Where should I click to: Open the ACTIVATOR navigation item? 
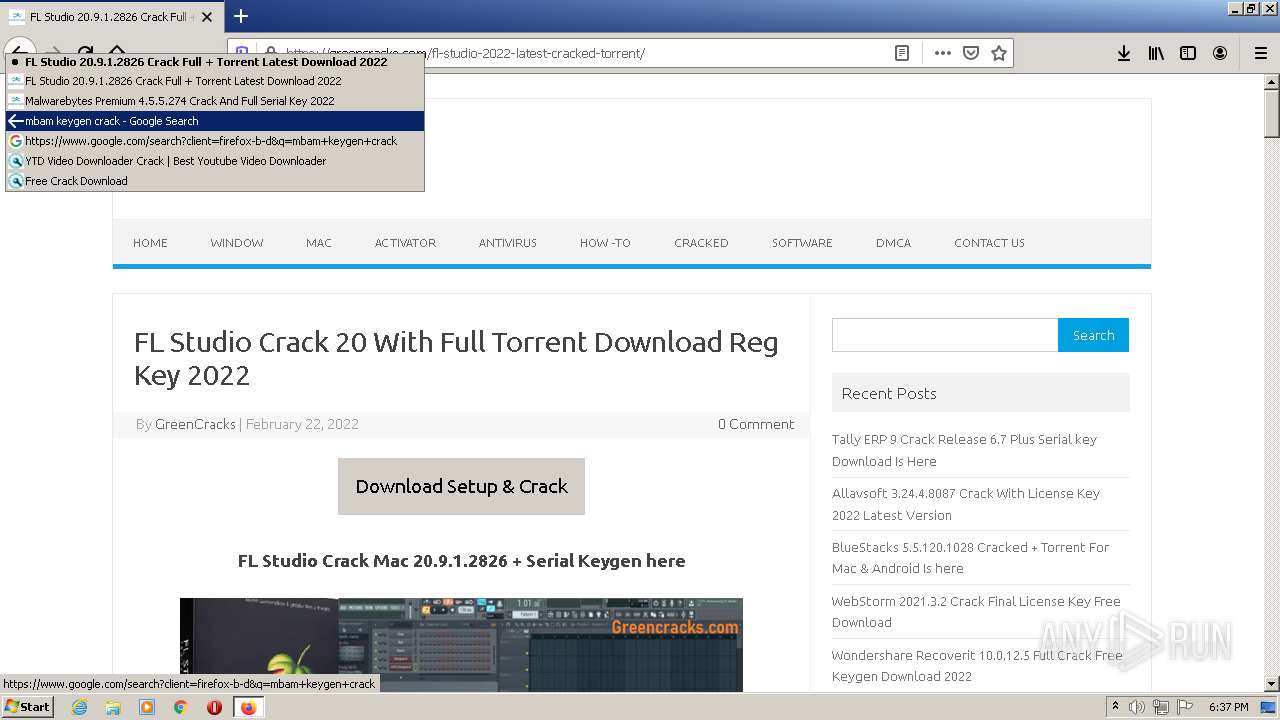tap(405, 243)
